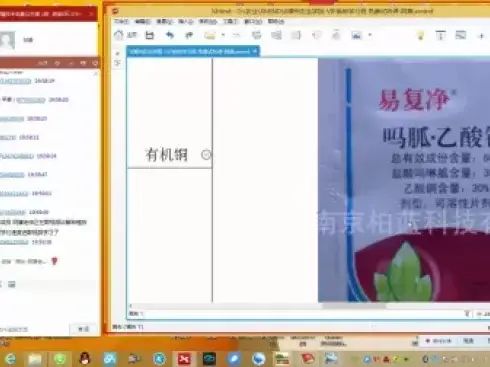This screenshot has height=367, width=490.
Task: Redo the action with the right arrow
Action: pos(189,35)
